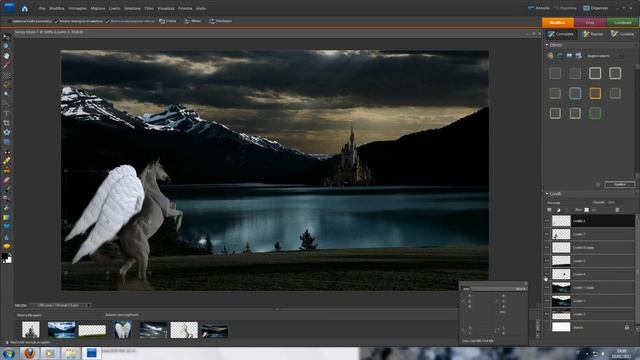Select the Eraser tool

7,180
